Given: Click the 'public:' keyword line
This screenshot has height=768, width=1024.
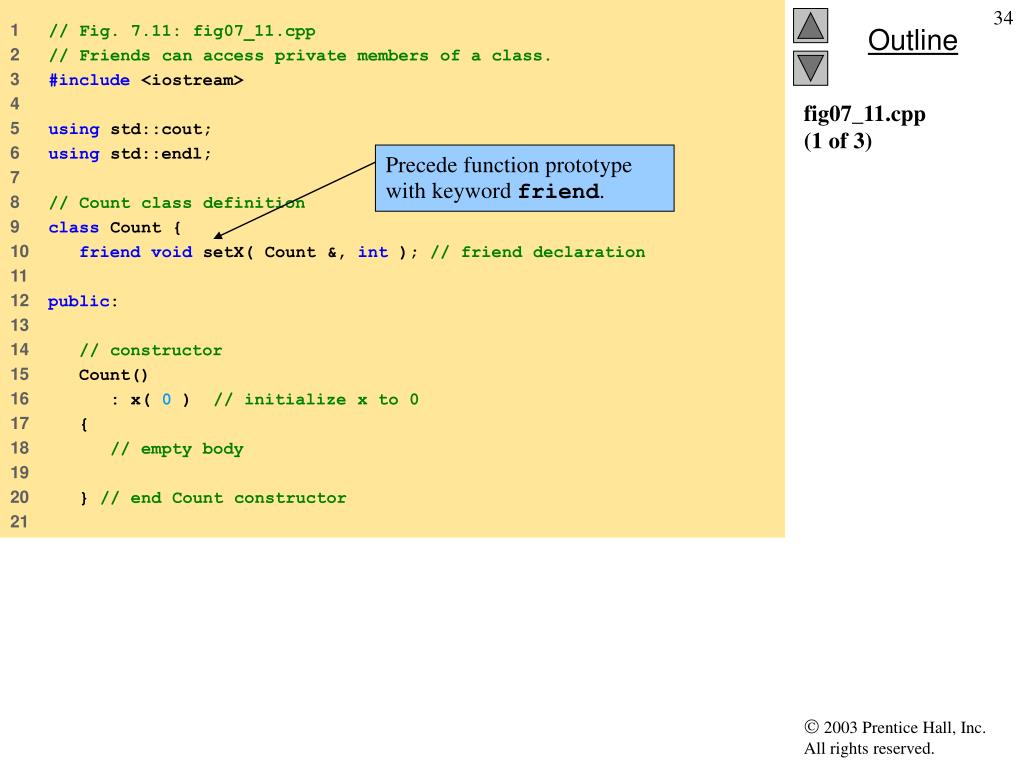Looking at the screenshot, I should pyautogui.click(x=83, y=302).
